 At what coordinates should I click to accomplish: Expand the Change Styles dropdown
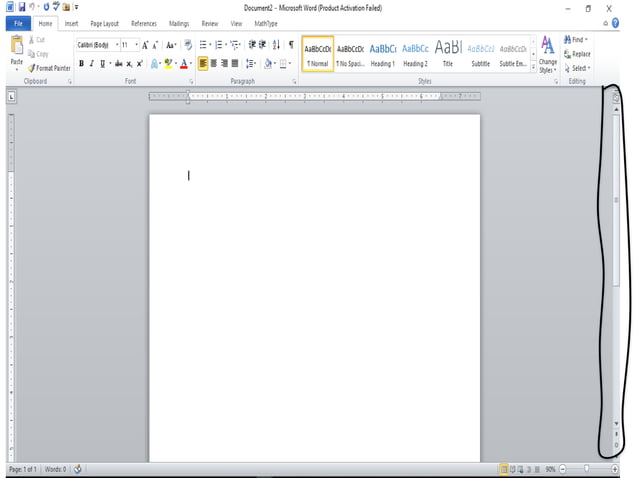coord(547,55)
